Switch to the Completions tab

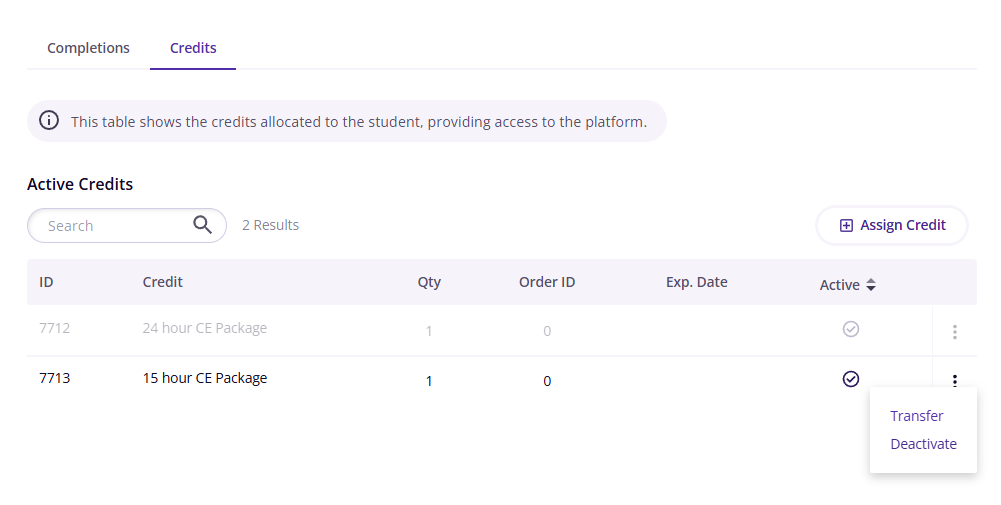[88, 48]
